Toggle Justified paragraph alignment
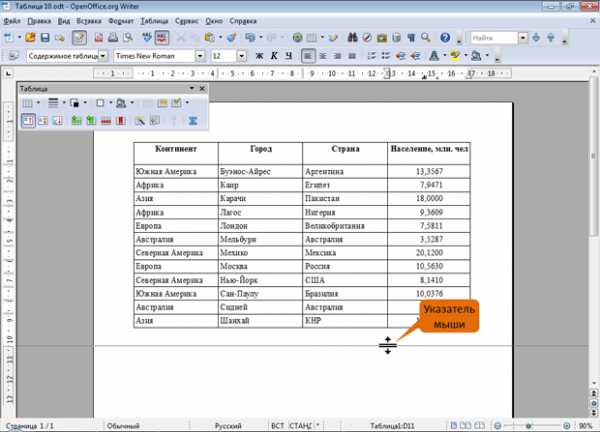This screenshot has width=600, height=432. click(352, 56)
